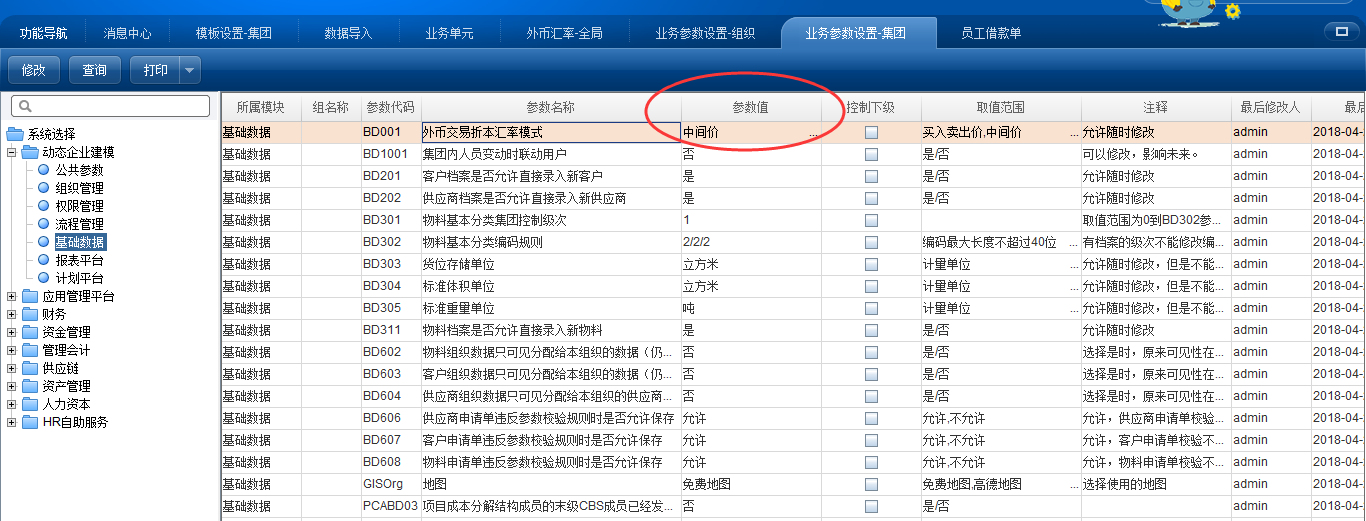Image resolution: width=1366 pixels, height=521 pixels.
Task: Click the 取值范围 column header
Action: coord(1001,107)
